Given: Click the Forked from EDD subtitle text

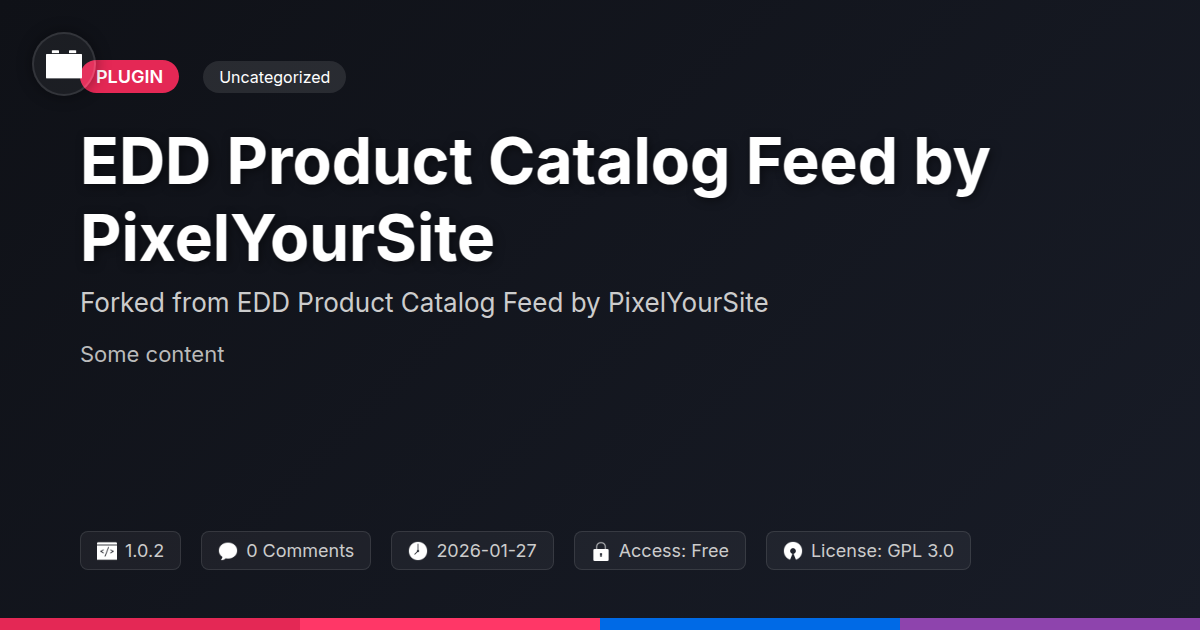Looking at the screenshot, I should point(424,303).
